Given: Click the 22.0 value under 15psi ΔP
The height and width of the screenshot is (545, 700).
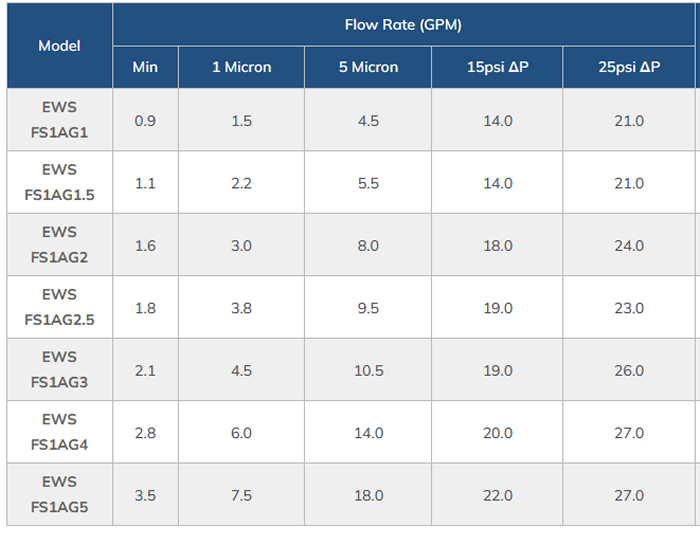Looking at the screenshot, I should (x=497, y=496).
